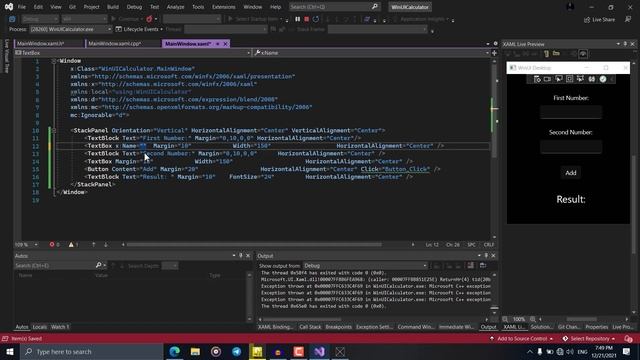This screenshot has width=640, height=360.
Task: Click the zoom out magnifier in Live Preview
Action: (505, 319)
